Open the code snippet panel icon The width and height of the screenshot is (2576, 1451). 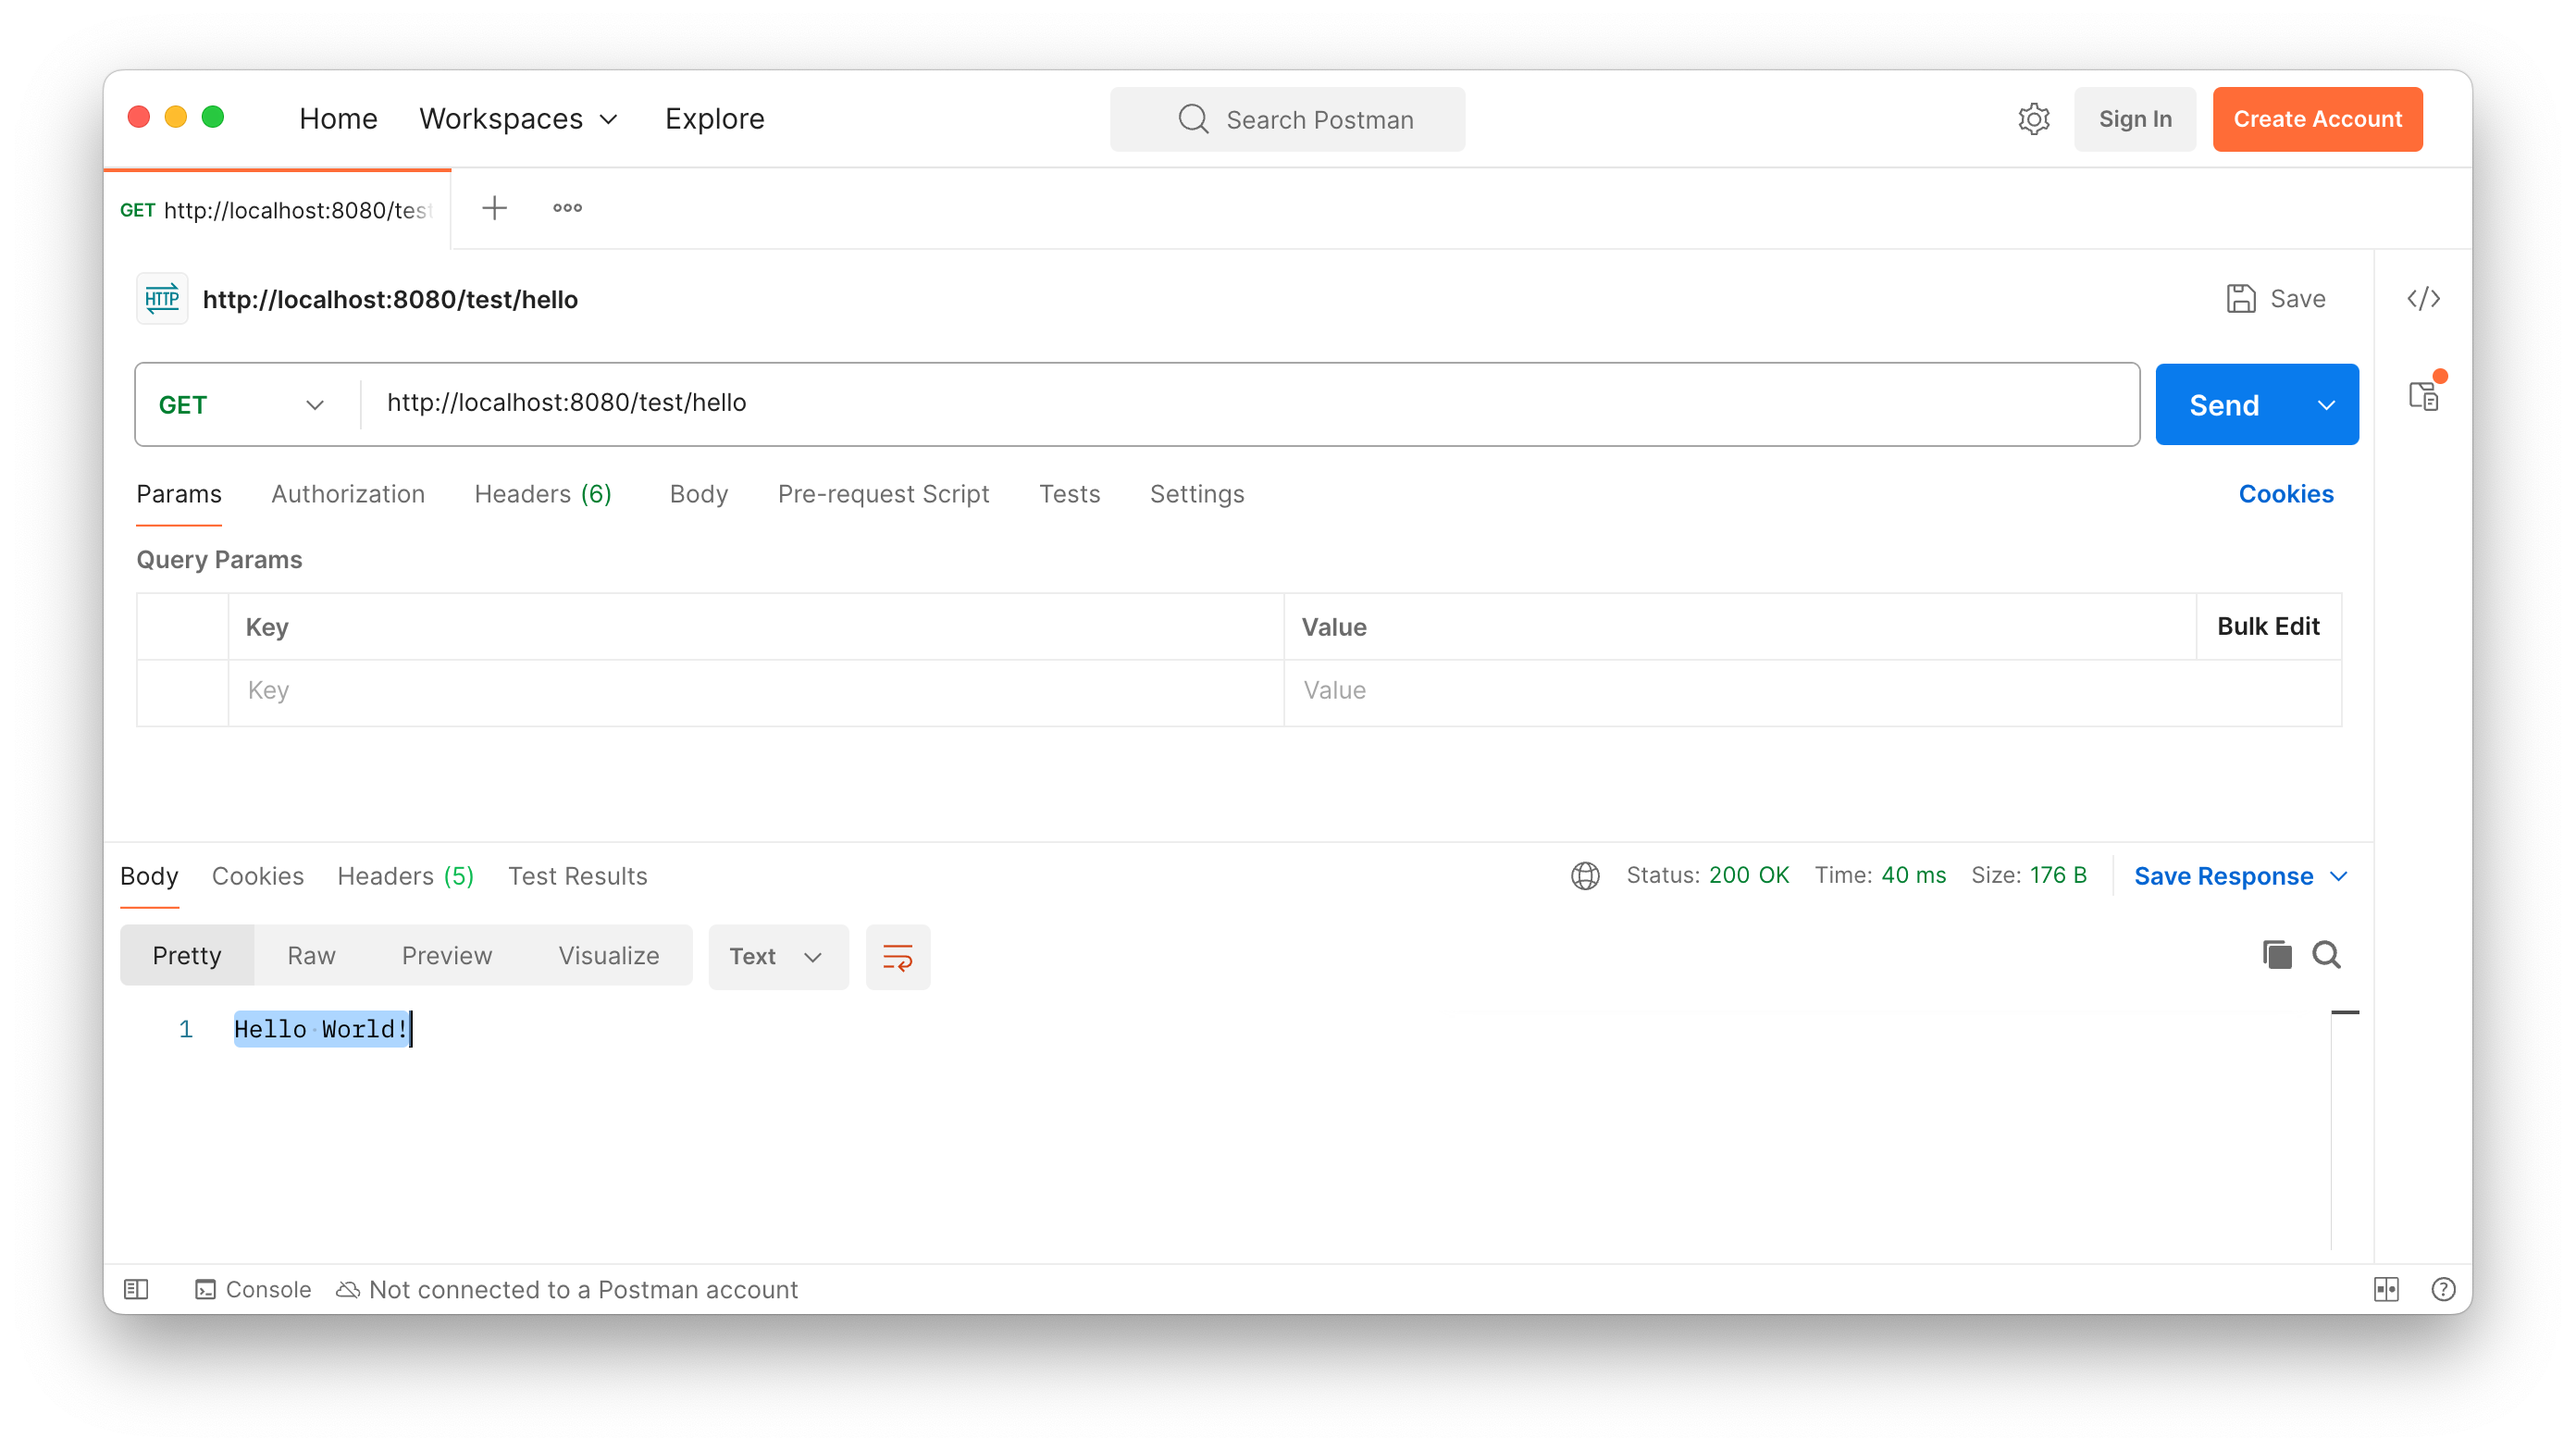tap(2423, 298)
